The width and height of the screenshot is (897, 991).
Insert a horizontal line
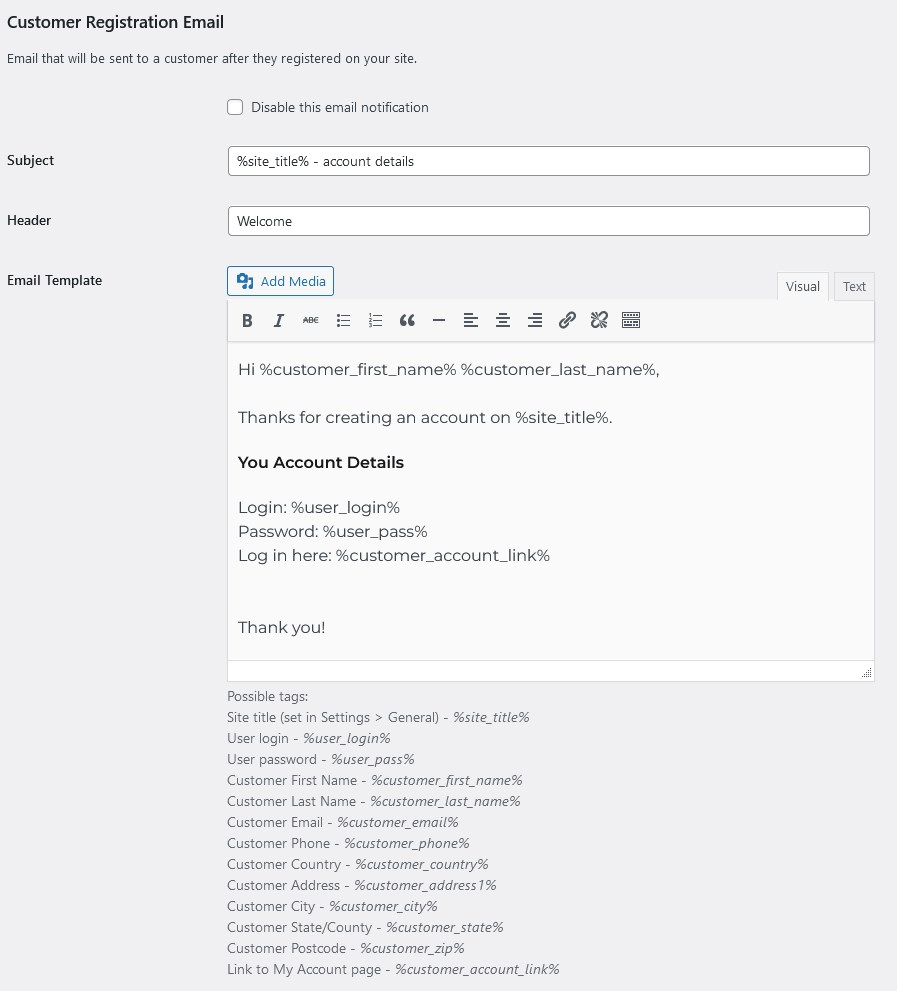pos(439,320)
